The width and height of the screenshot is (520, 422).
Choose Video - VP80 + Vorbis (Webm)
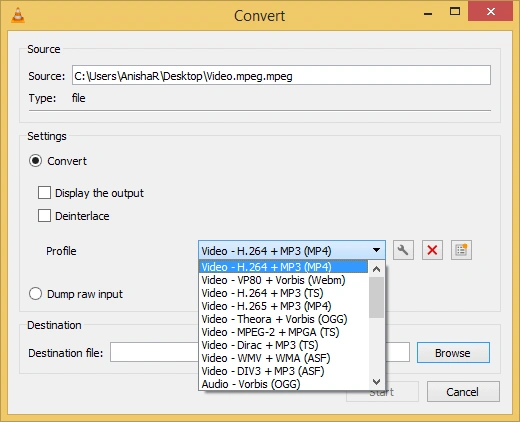click(x=283, y=280)
